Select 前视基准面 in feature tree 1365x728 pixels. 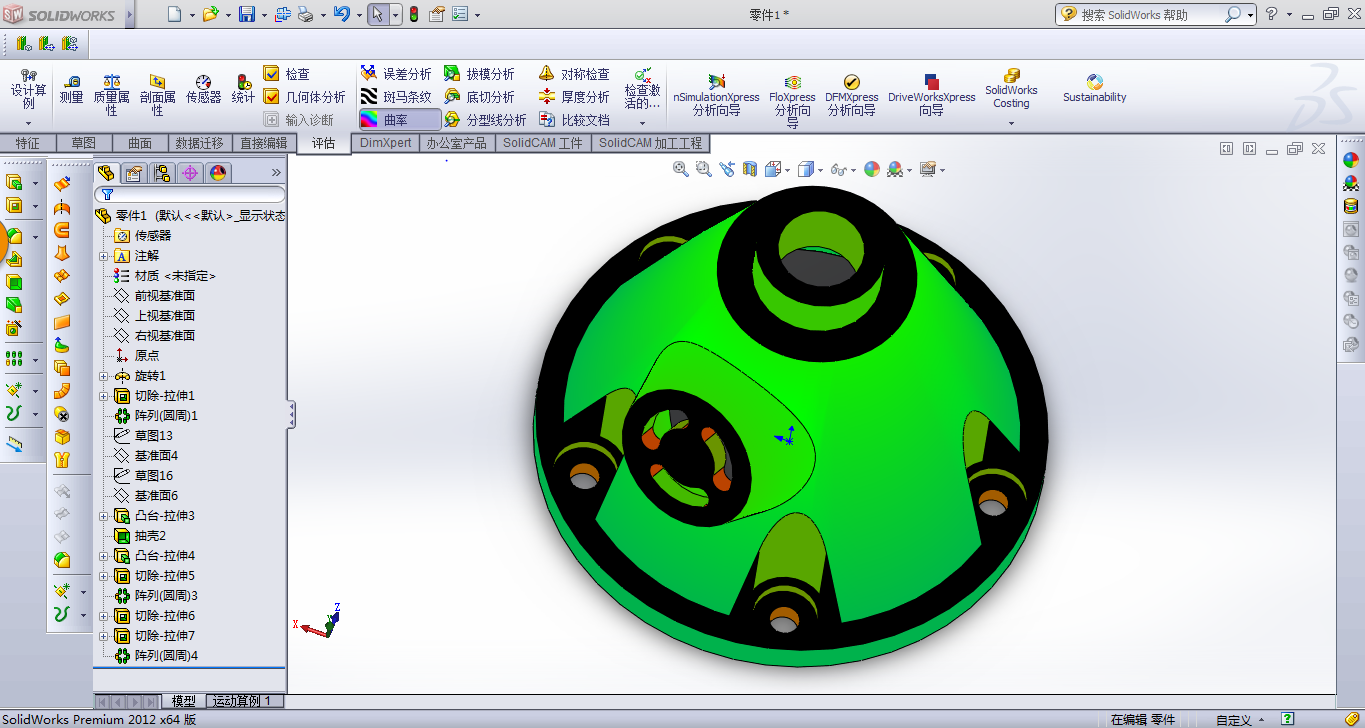(154, 296)
